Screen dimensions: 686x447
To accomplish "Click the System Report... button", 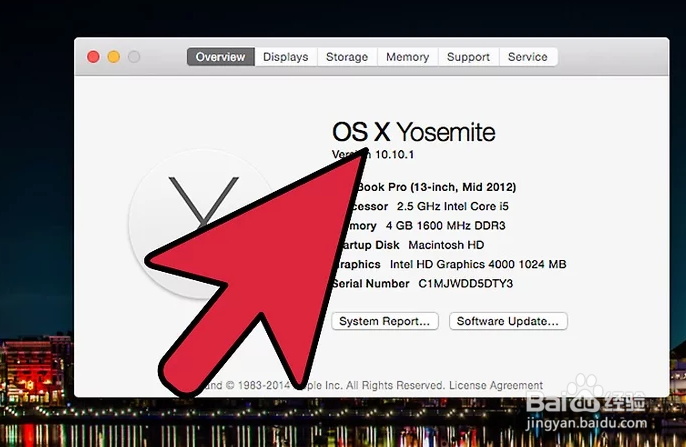I will [385, 321].
